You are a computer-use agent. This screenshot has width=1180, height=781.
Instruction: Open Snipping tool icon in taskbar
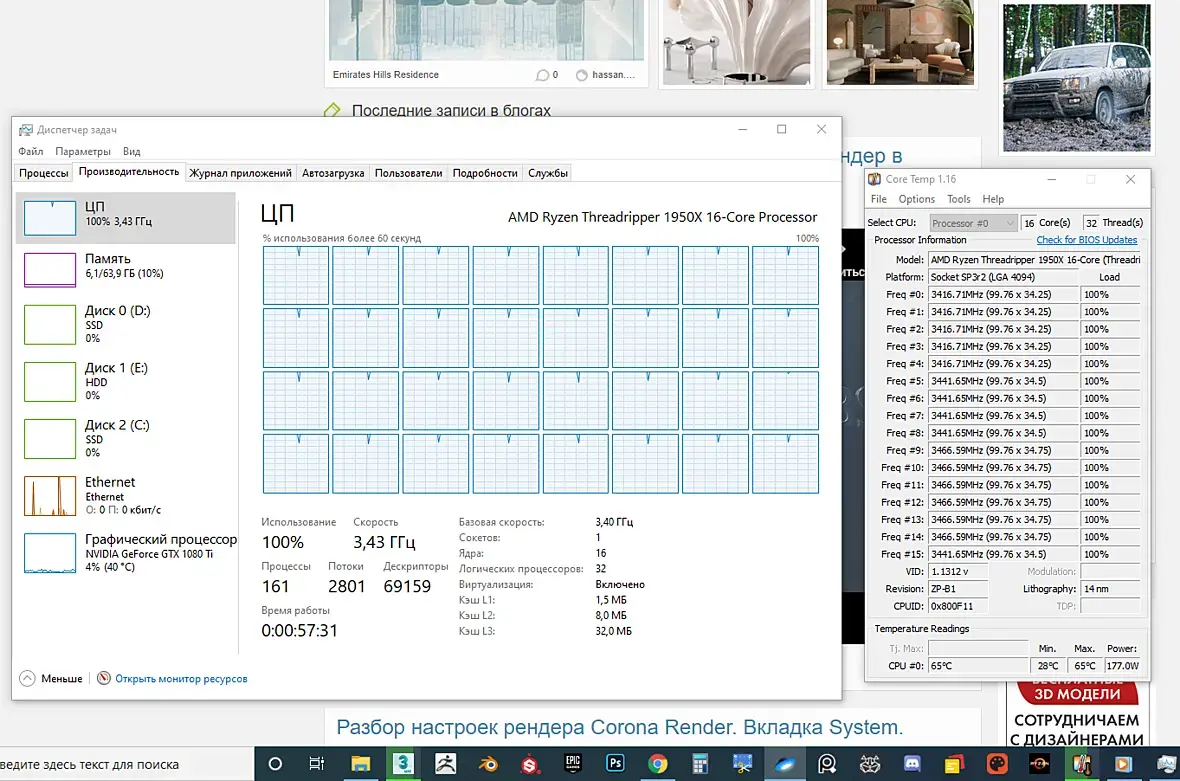[x=742, y=764]
